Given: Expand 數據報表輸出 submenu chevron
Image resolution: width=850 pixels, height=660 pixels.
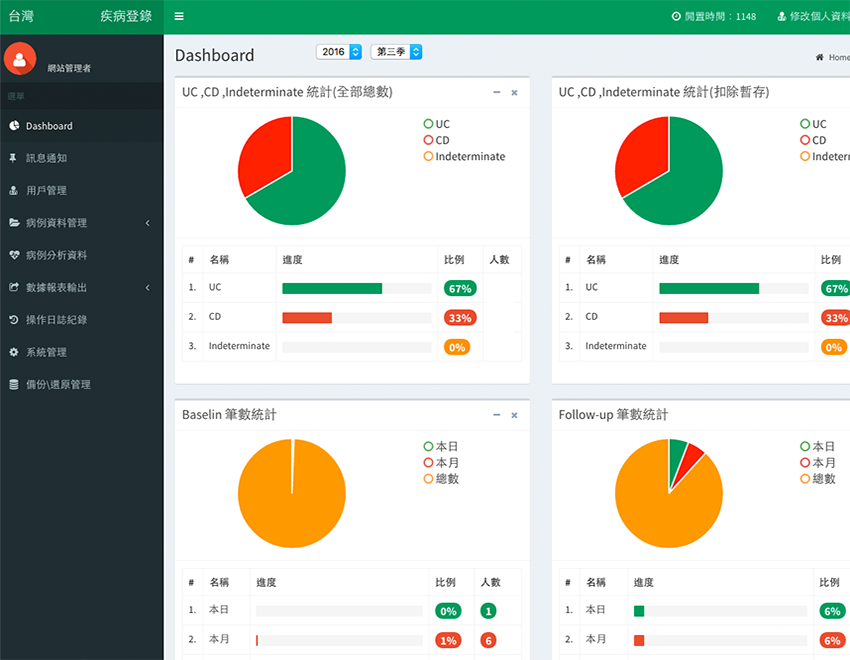Looking at the screenshot, I should tap(147, 287).
